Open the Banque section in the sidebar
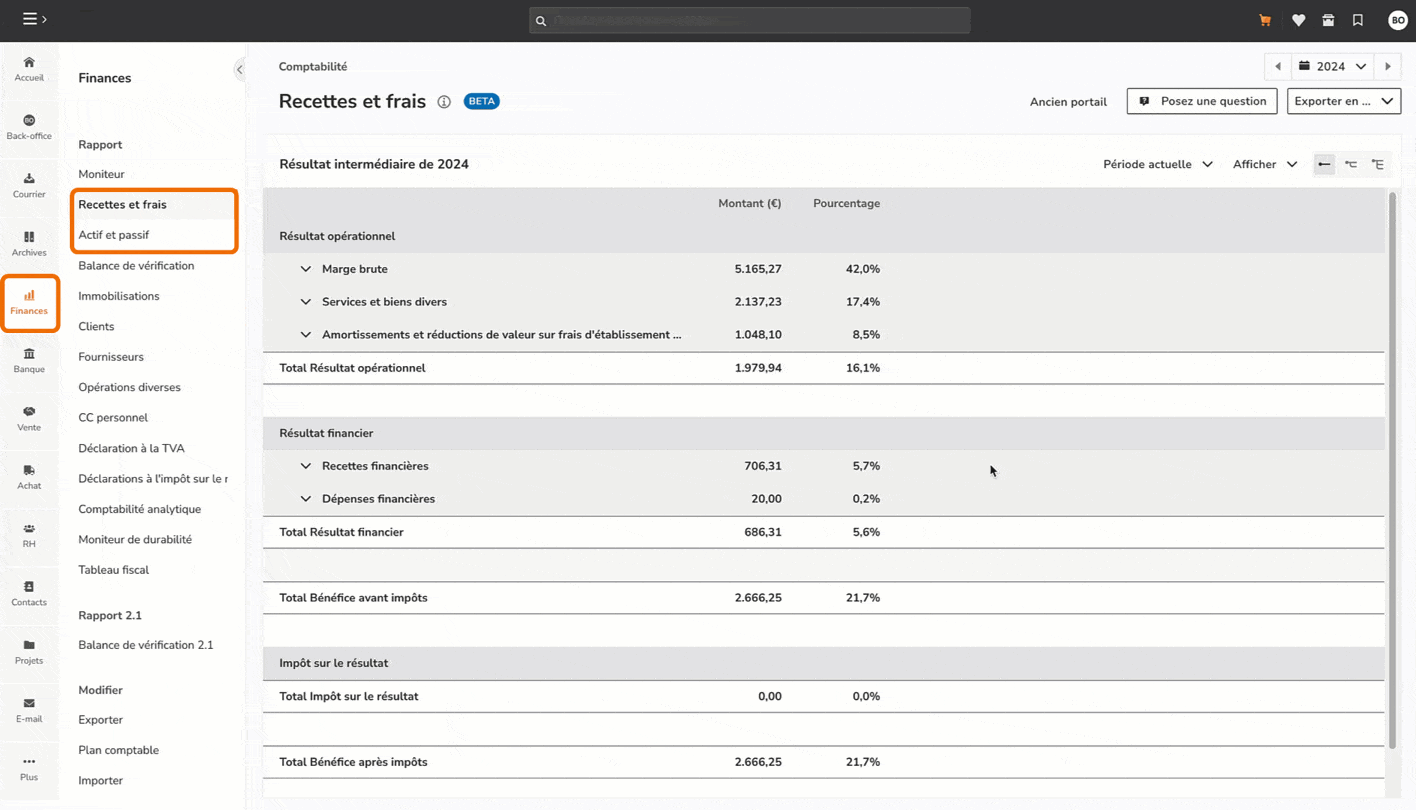 tap(29, 360)
